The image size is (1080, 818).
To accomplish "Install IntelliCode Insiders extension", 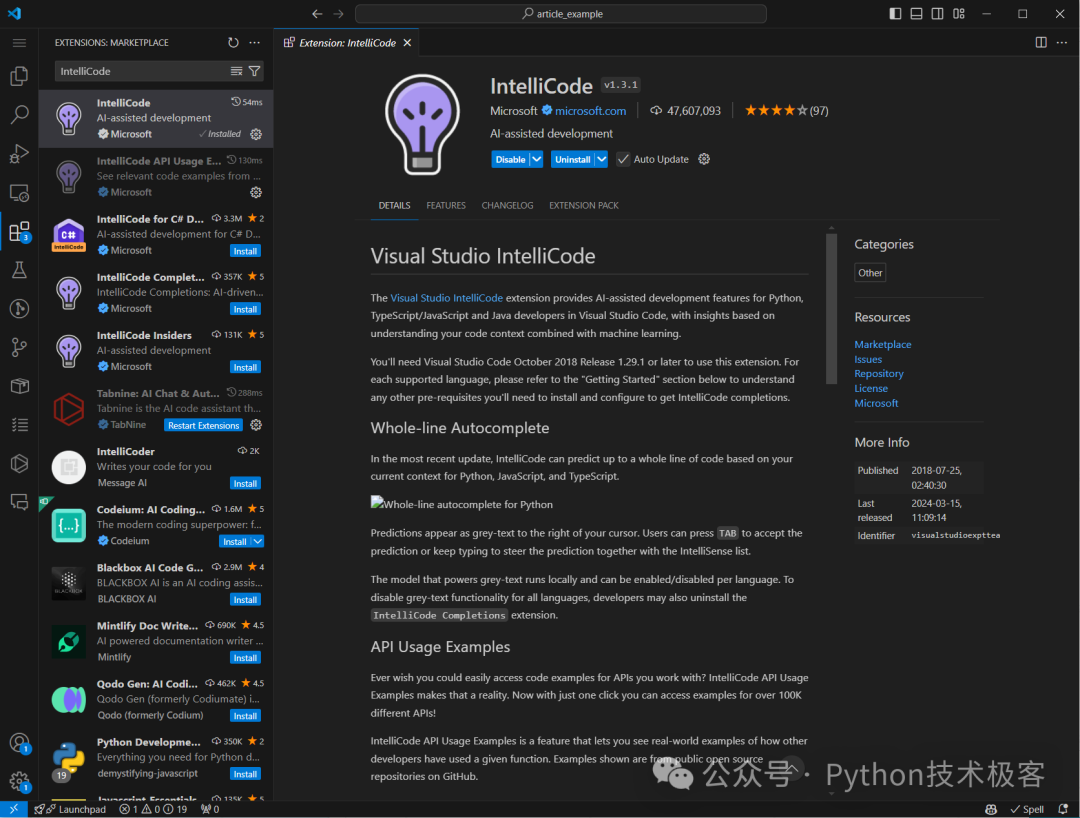I will pos(245,367).
